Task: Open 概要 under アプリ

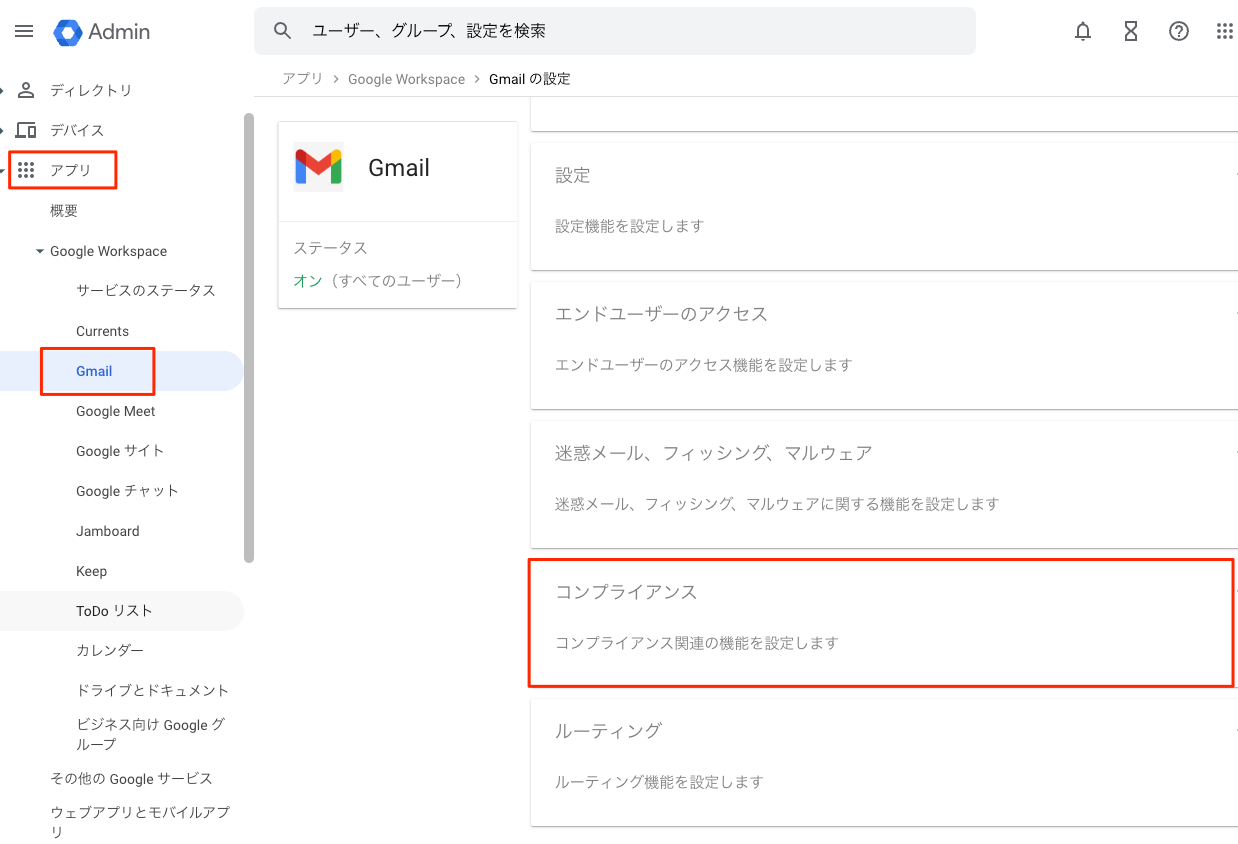Action: click(x=64, y=211)
